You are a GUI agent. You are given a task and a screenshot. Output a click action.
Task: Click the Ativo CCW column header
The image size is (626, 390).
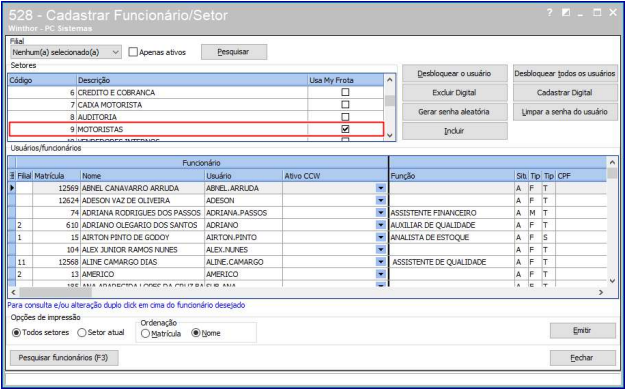click(x=335, y=176)
